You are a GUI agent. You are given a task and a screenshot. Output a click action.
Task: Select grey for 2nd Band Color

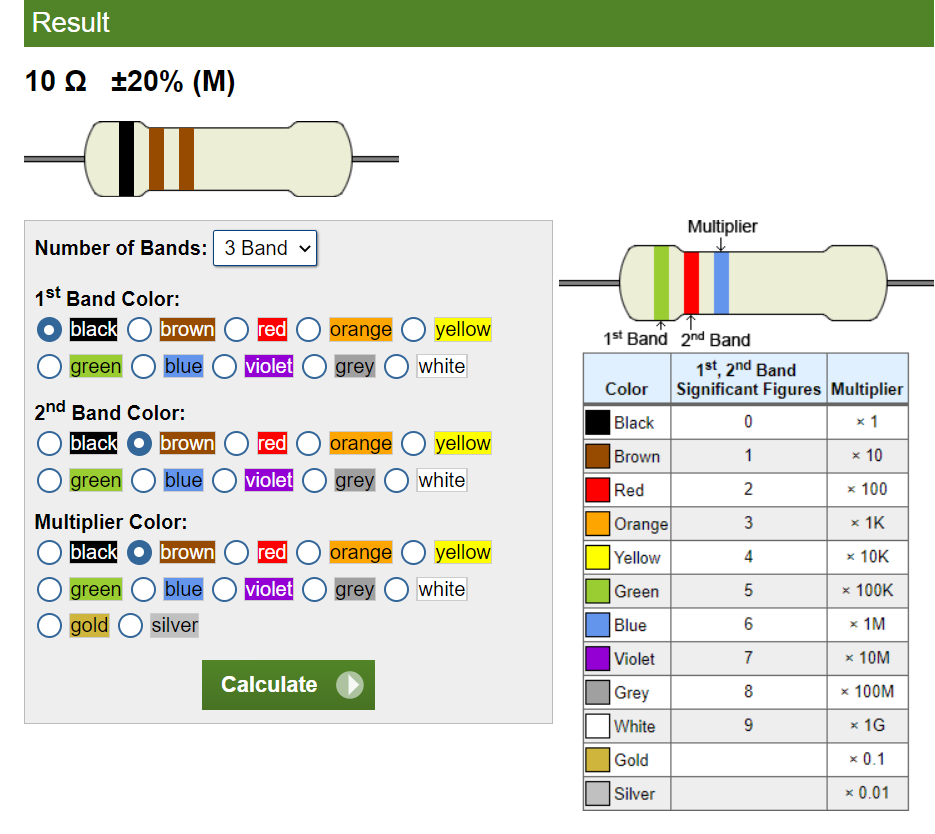[314, 480]
